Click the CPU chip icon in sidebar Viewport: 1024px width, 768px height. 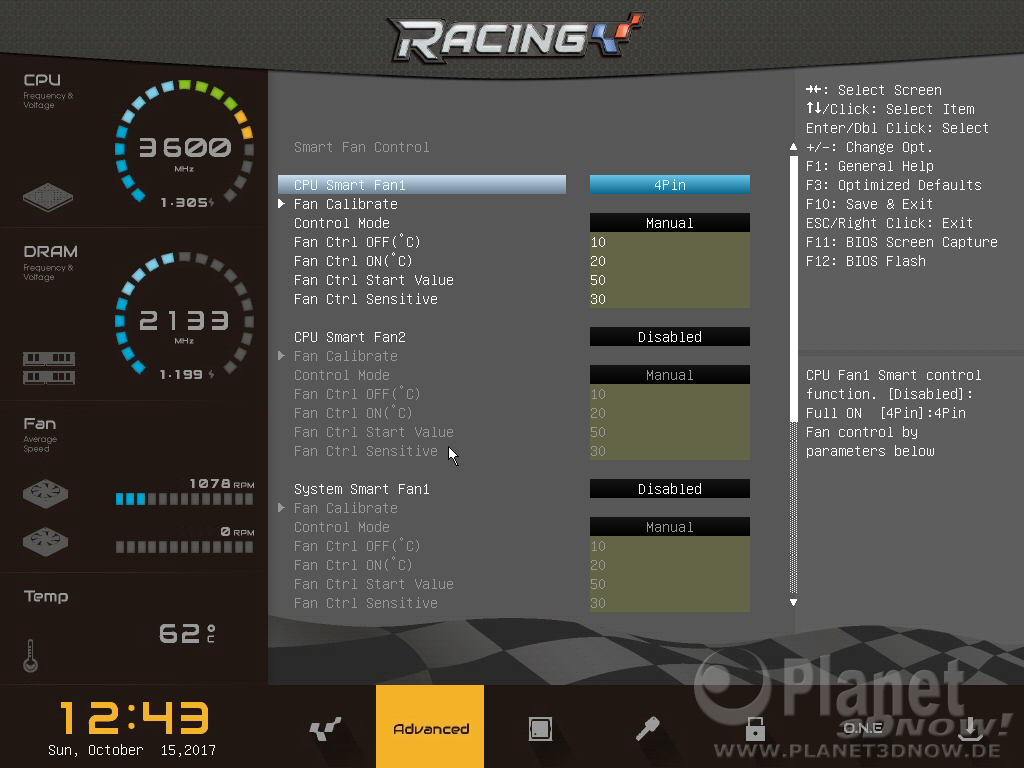click(48, 197)
